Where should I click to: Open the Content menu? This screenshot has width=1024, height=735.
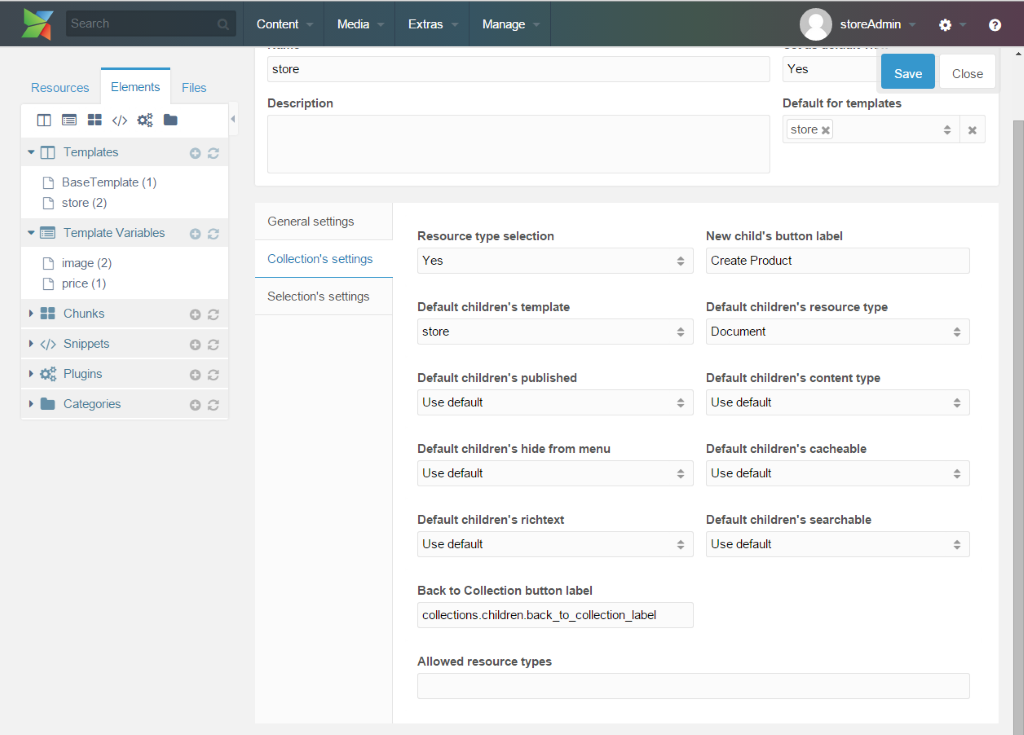click(x=284, y=24)
